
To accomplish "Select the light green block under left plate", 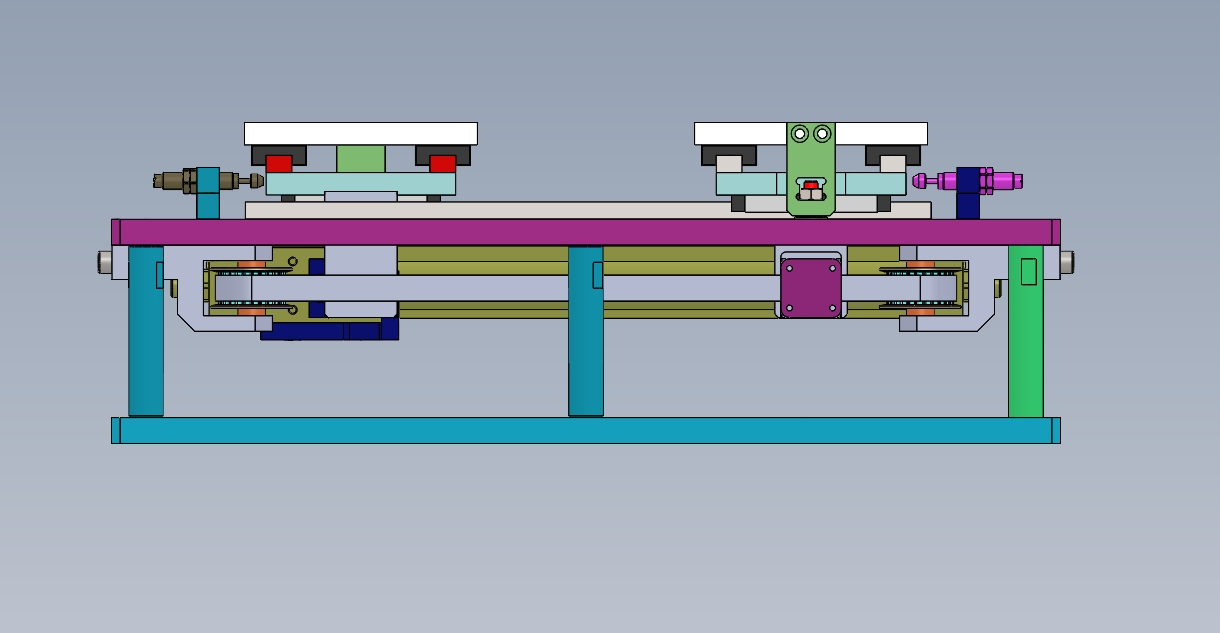I will (360, 158).
